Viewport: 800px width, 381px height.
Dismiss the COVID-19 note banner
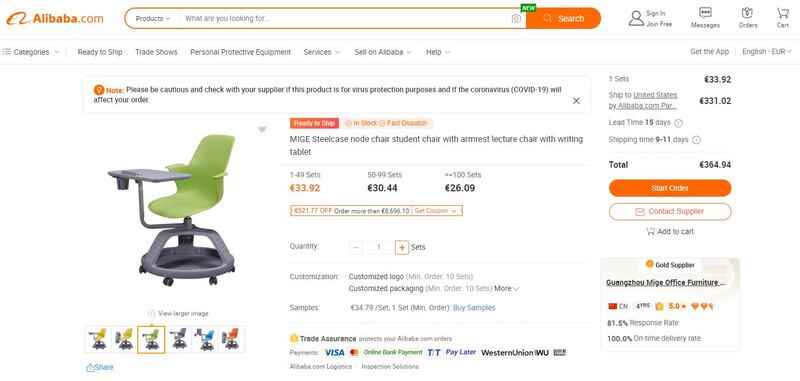576,100
